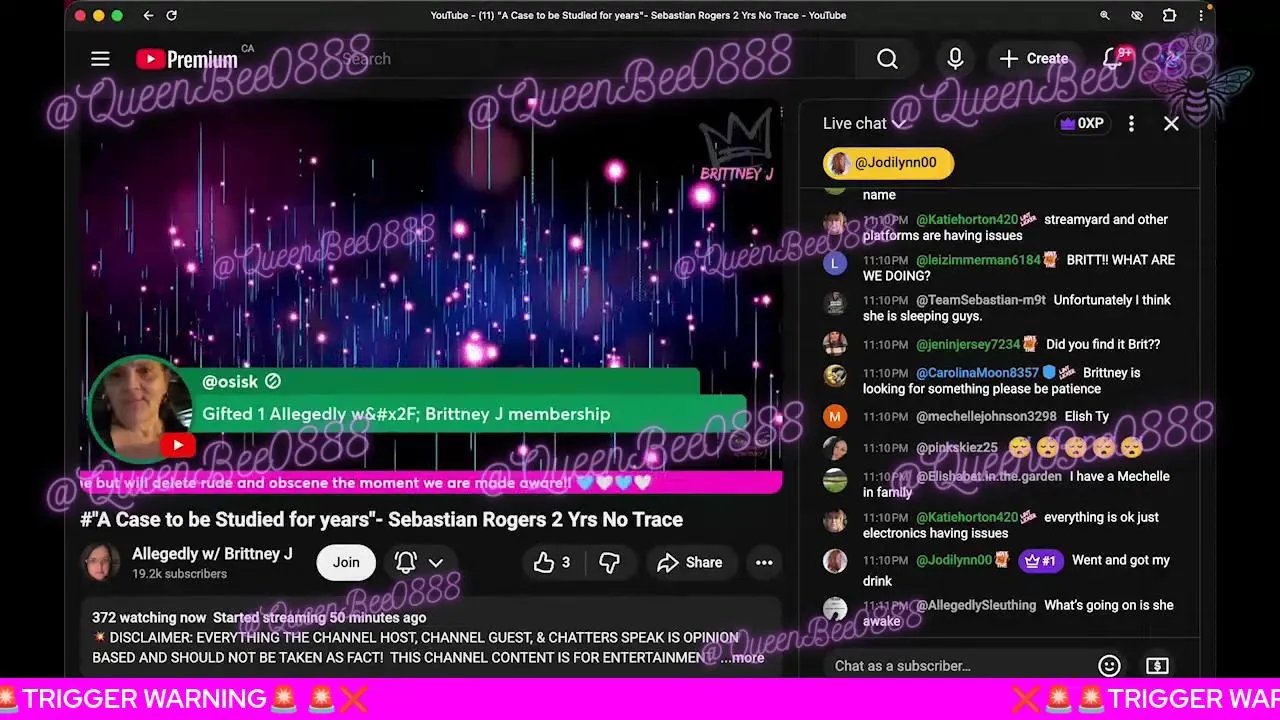Click '372 watching now' text
The image size is (1280, 720).
(149, 618)
